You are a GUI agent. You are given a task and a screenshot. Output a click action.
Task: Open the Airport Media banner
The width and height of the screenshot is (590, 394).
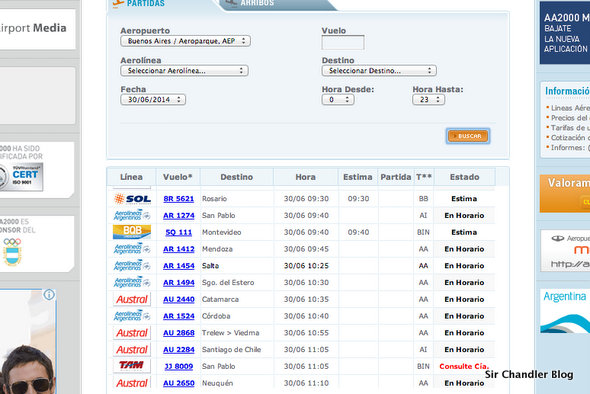pyautogui.click(x=37, y=29)
